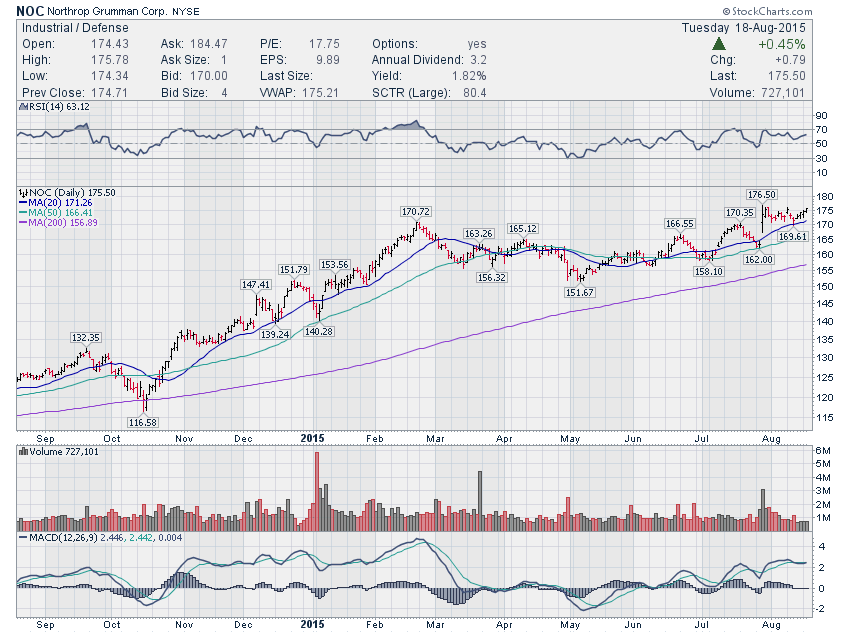The image size is (850, 633).
Task: Click the date Tuesday 18-Aug-2015
Action: point(743,28)
